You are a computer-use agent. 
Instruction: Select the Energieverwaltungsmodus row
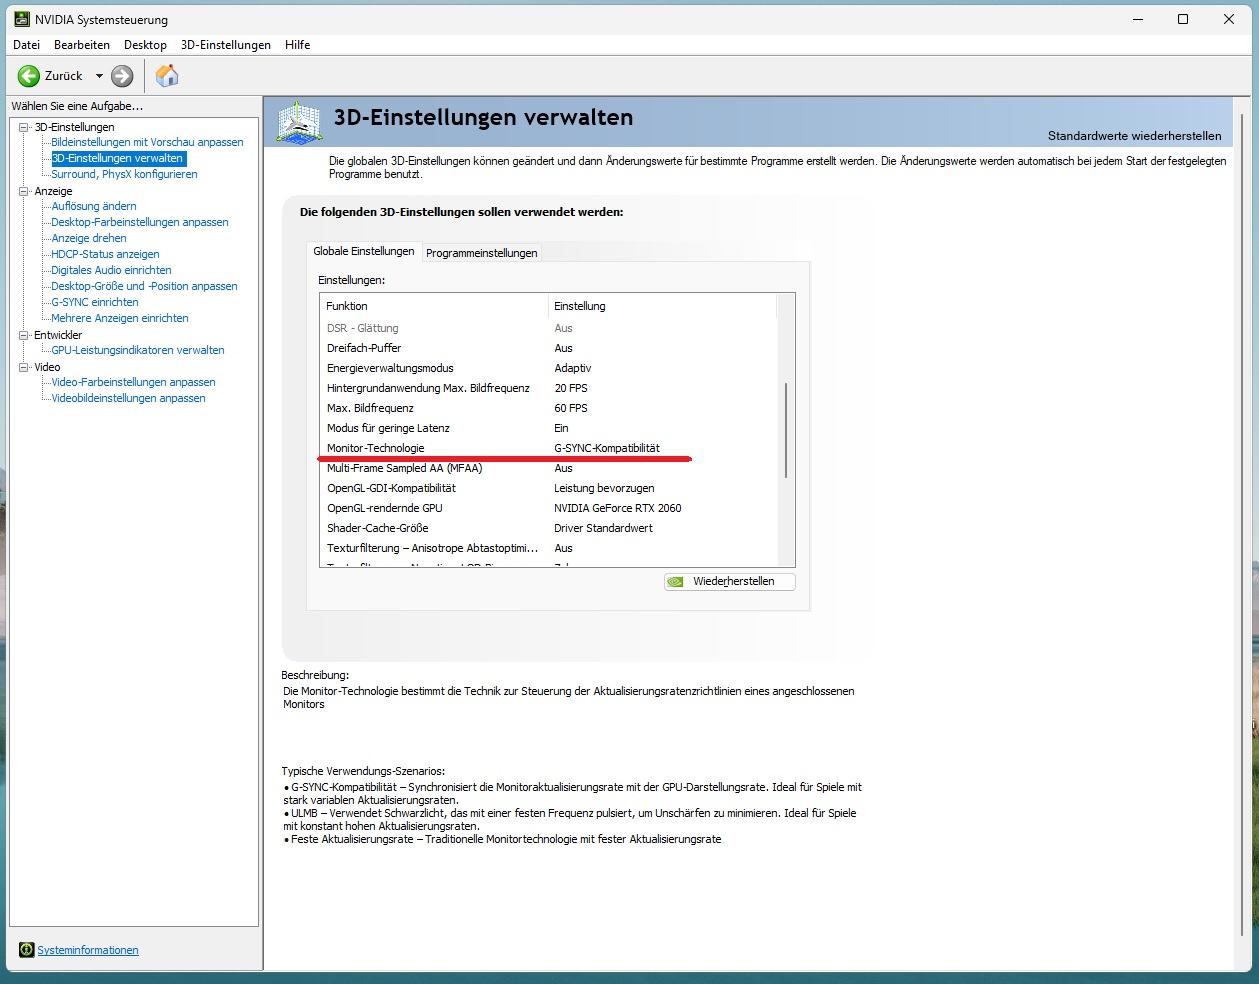548,368
